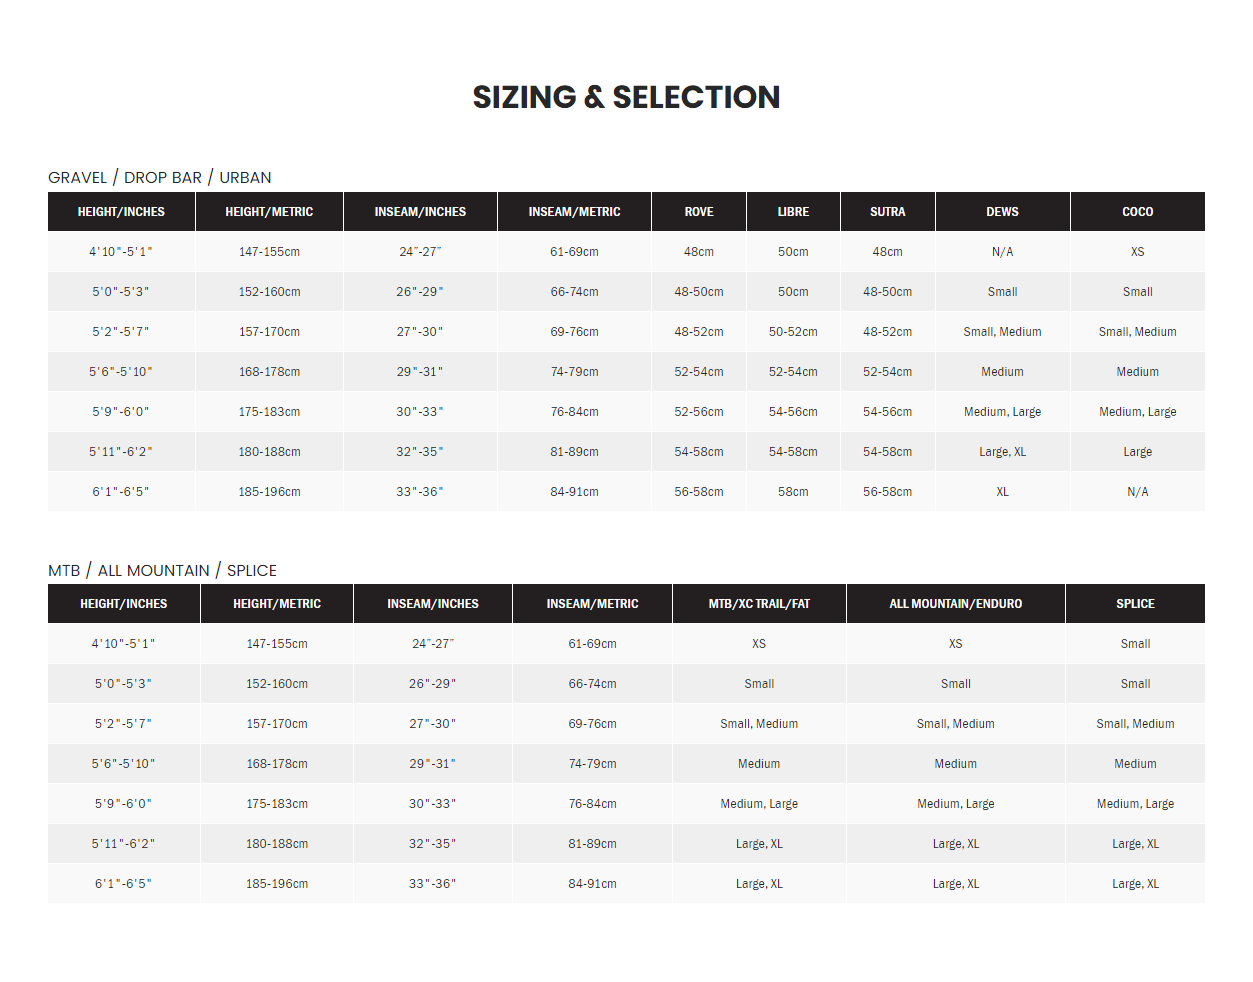The width and height of the screenshot is (1253, 982).
Task: Click the XS cell in the COCO column
Action: 1137,252
